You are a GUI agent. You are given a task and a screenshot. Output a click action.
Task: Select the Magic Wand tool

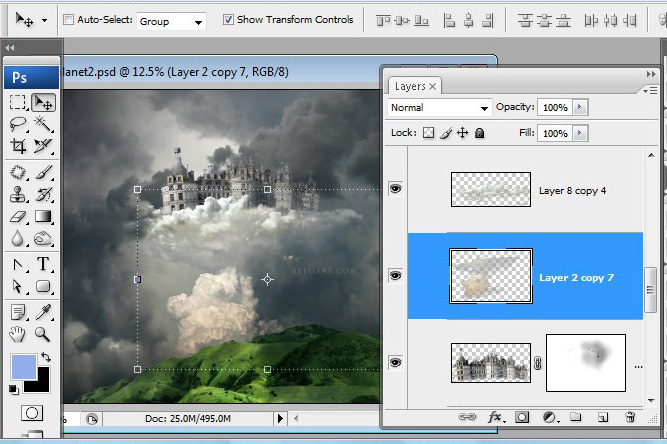(x=43, y=124)
